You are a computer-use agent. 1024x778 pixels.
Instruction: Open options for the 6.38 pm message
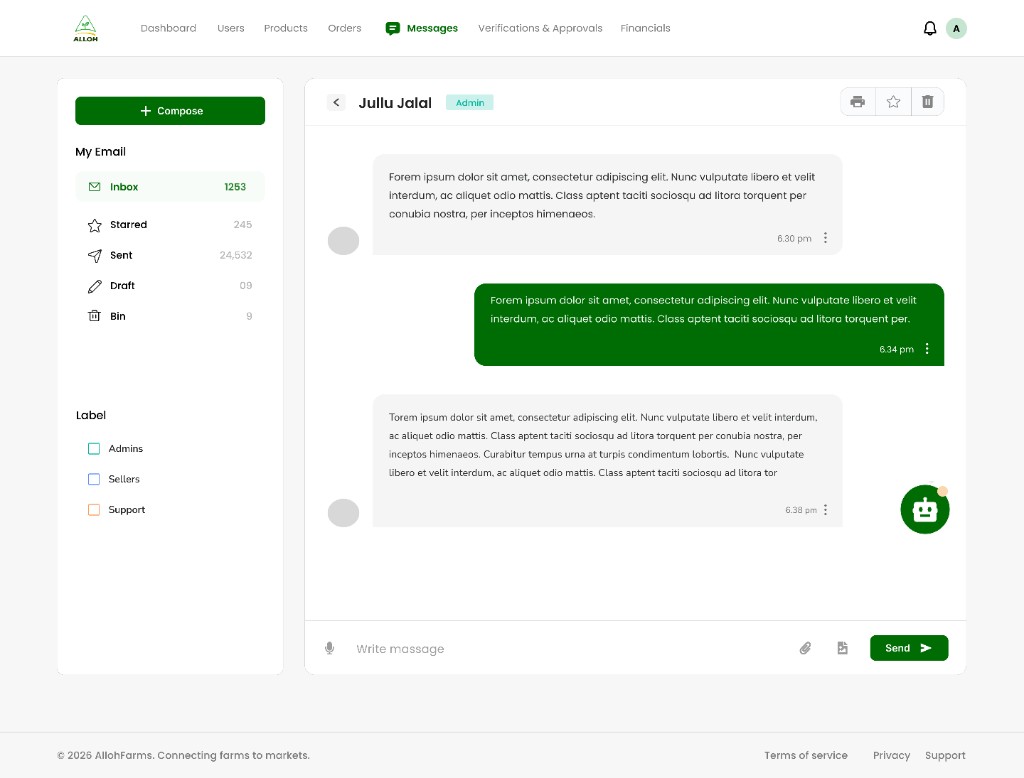tap(825, 510)
